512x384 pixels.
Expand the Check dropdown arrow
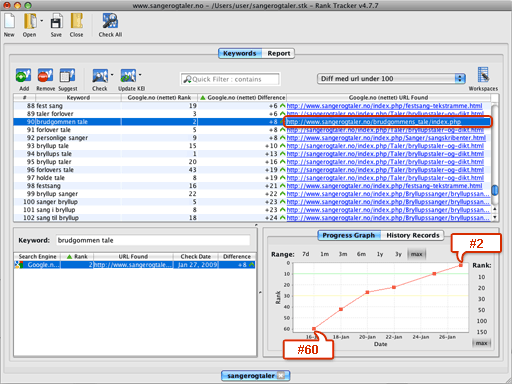(x=112, y=75)
